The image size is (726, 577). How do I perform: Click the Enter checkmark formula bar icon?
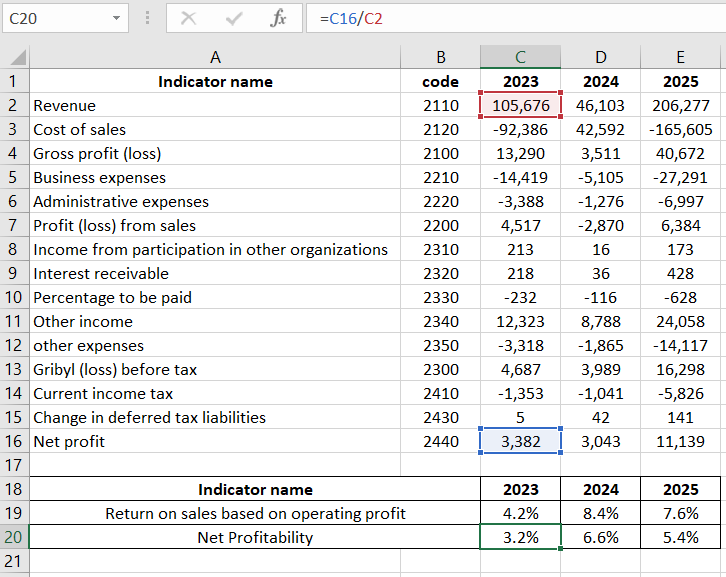pos(234,19)
